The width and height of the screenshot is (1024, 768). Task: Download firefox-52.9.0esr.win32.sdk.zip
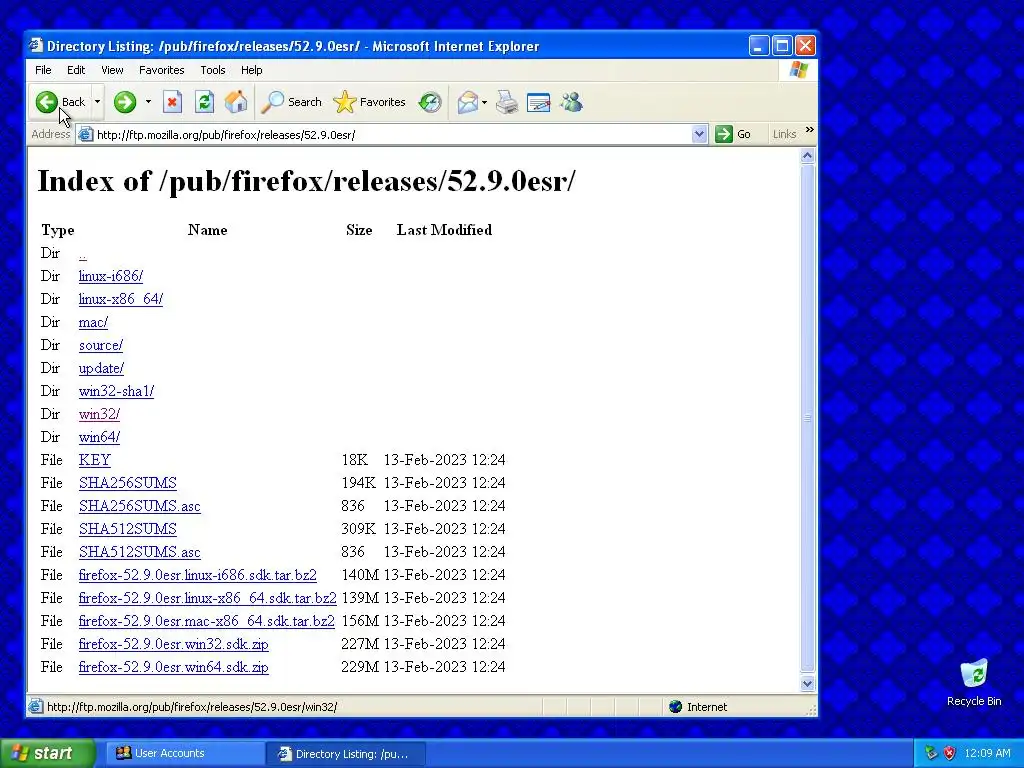(174, 644)
